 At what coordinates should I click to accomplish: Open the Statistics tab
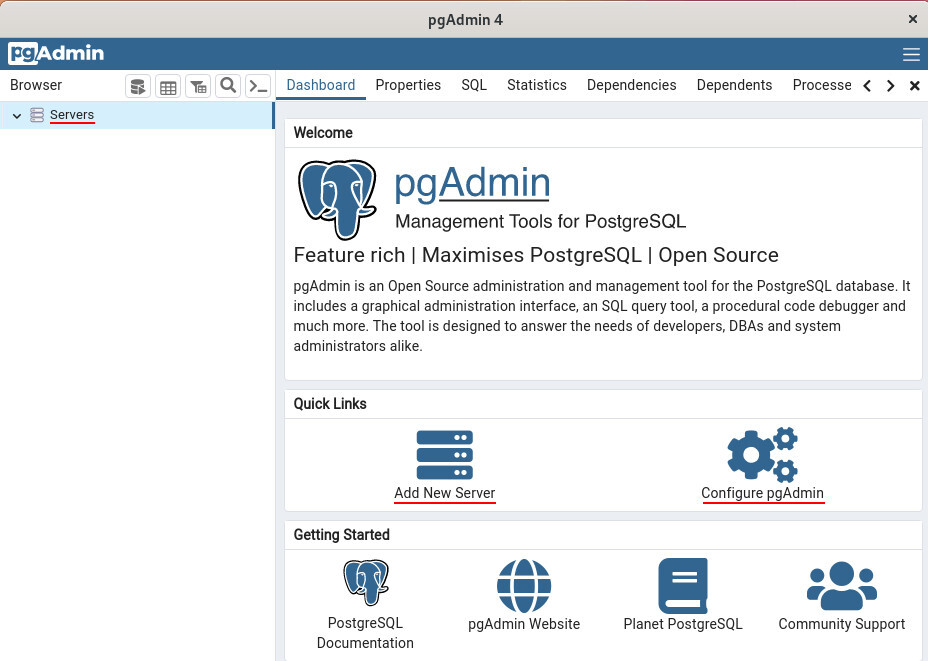pyautogui.click(x=537, y=85)
